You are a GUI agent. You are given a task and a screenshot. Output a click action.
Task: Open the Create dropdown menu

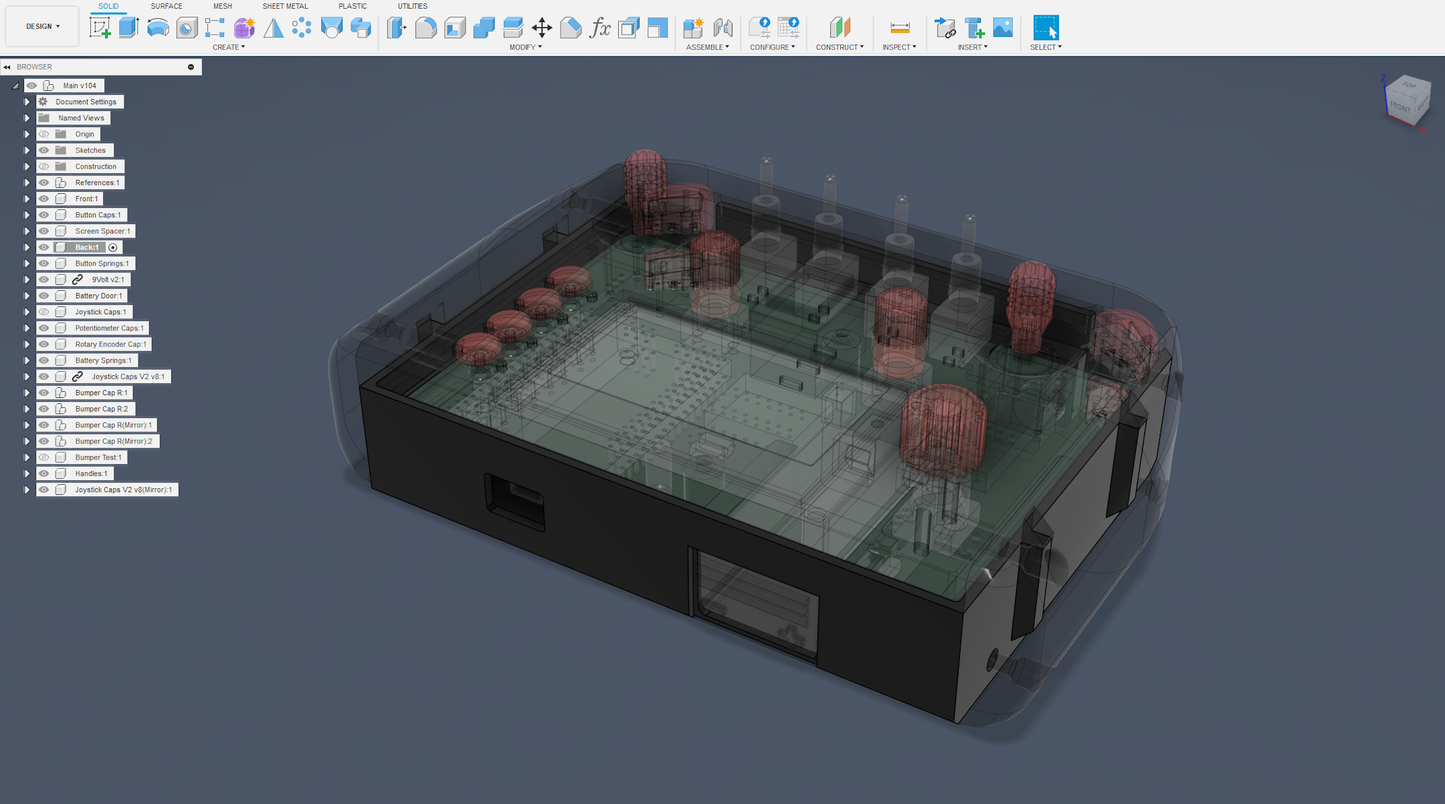point(228,46)
